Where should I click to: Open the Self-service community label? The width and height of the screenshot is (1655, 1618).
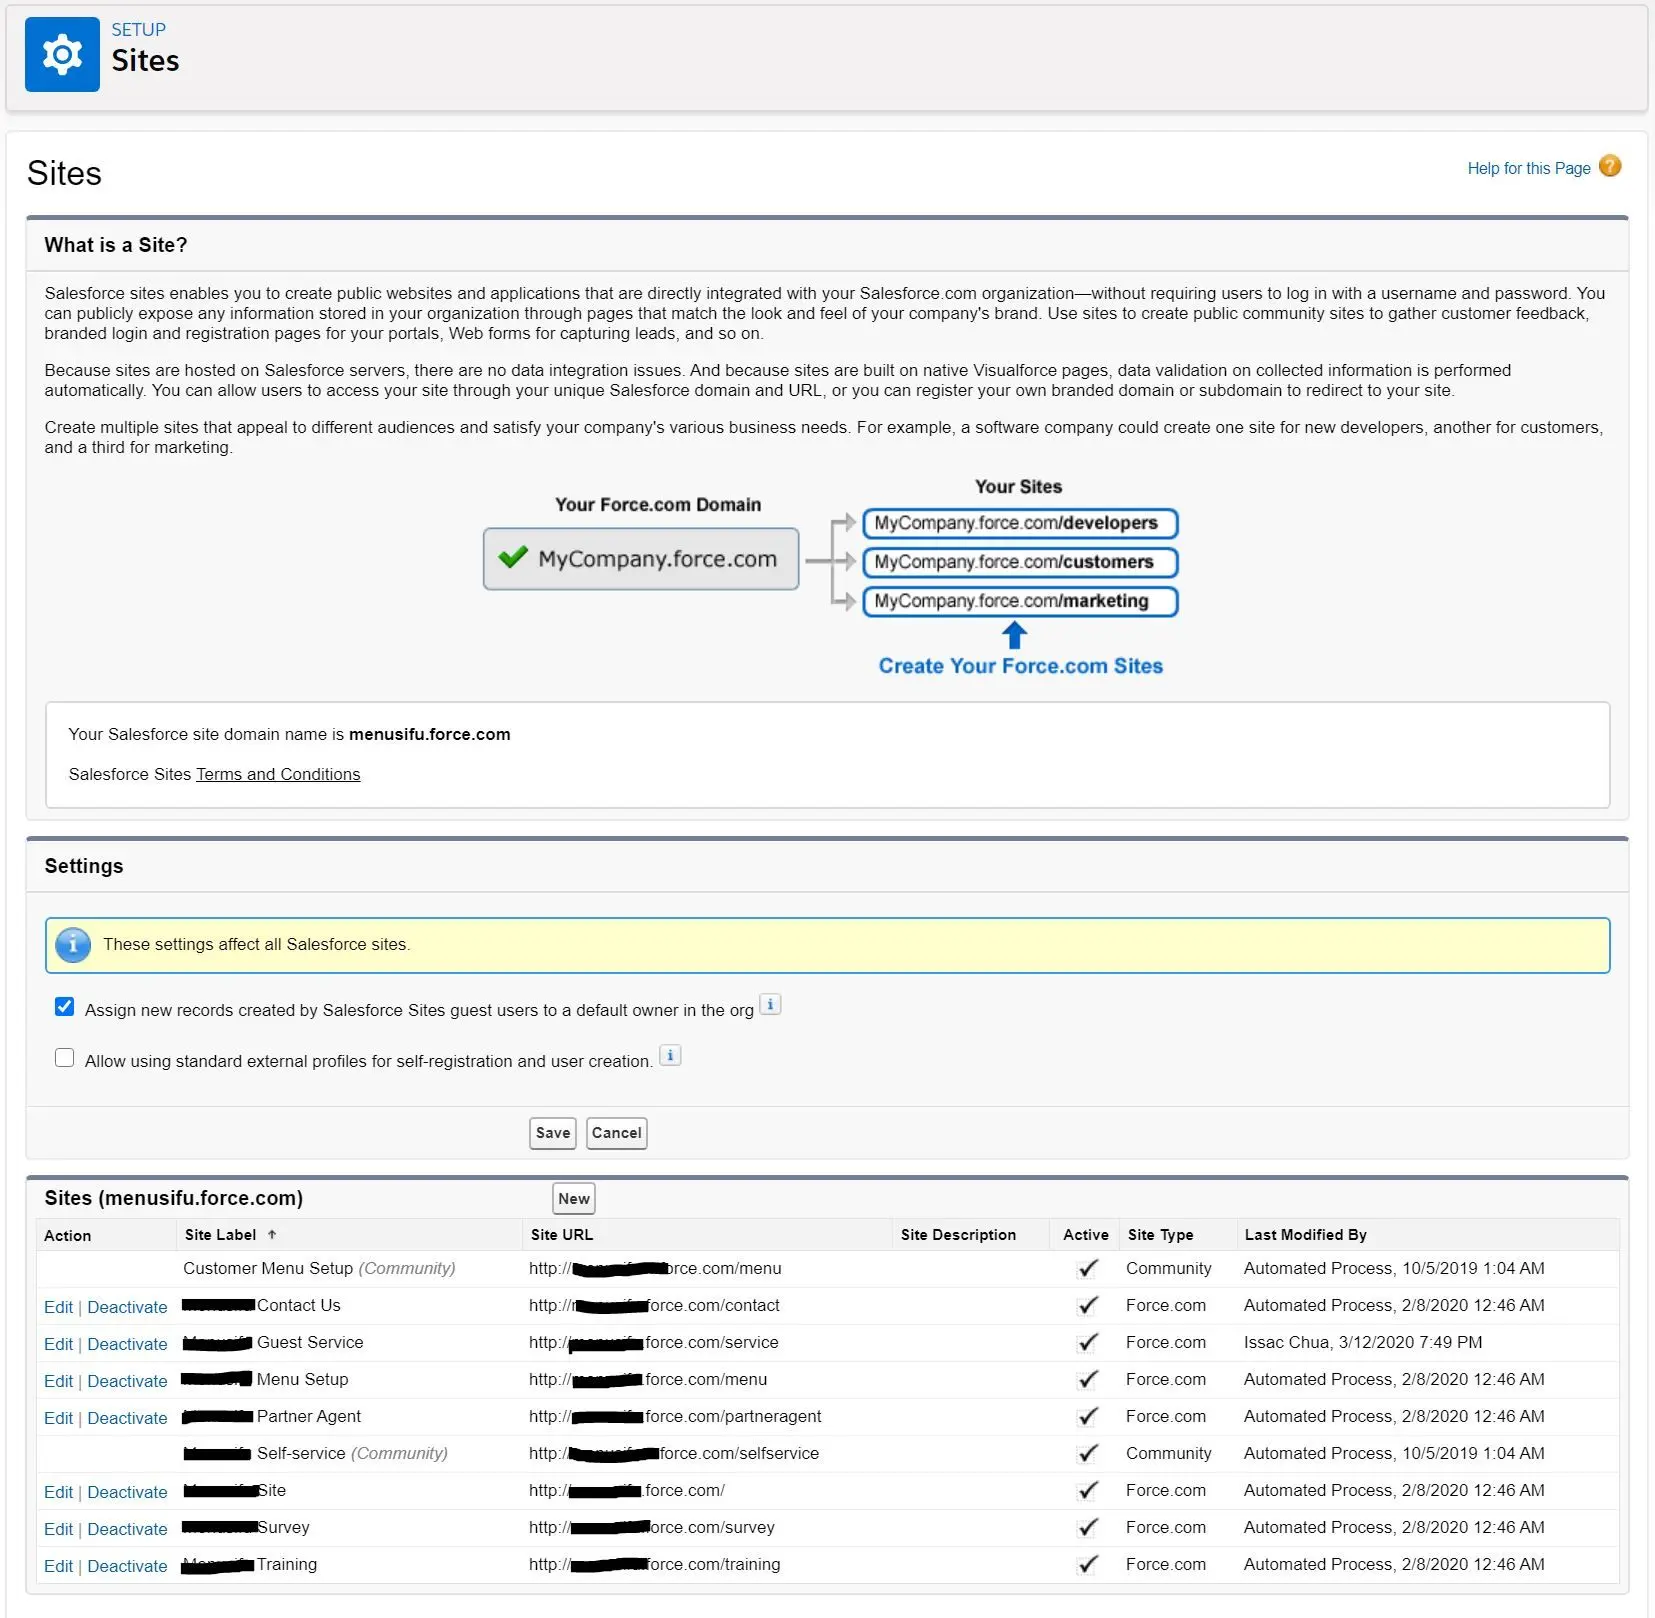click(315, 1453)
